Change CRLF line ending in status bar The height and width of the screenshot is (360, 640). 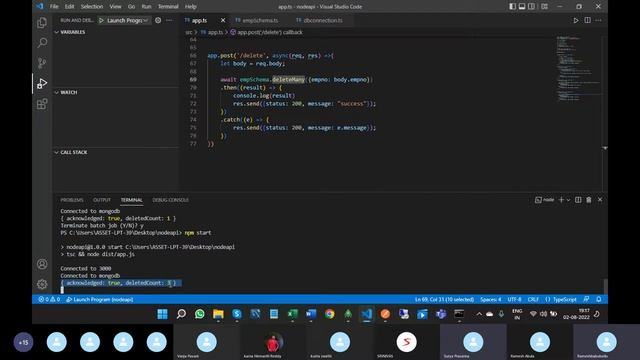tap(533, 299)
